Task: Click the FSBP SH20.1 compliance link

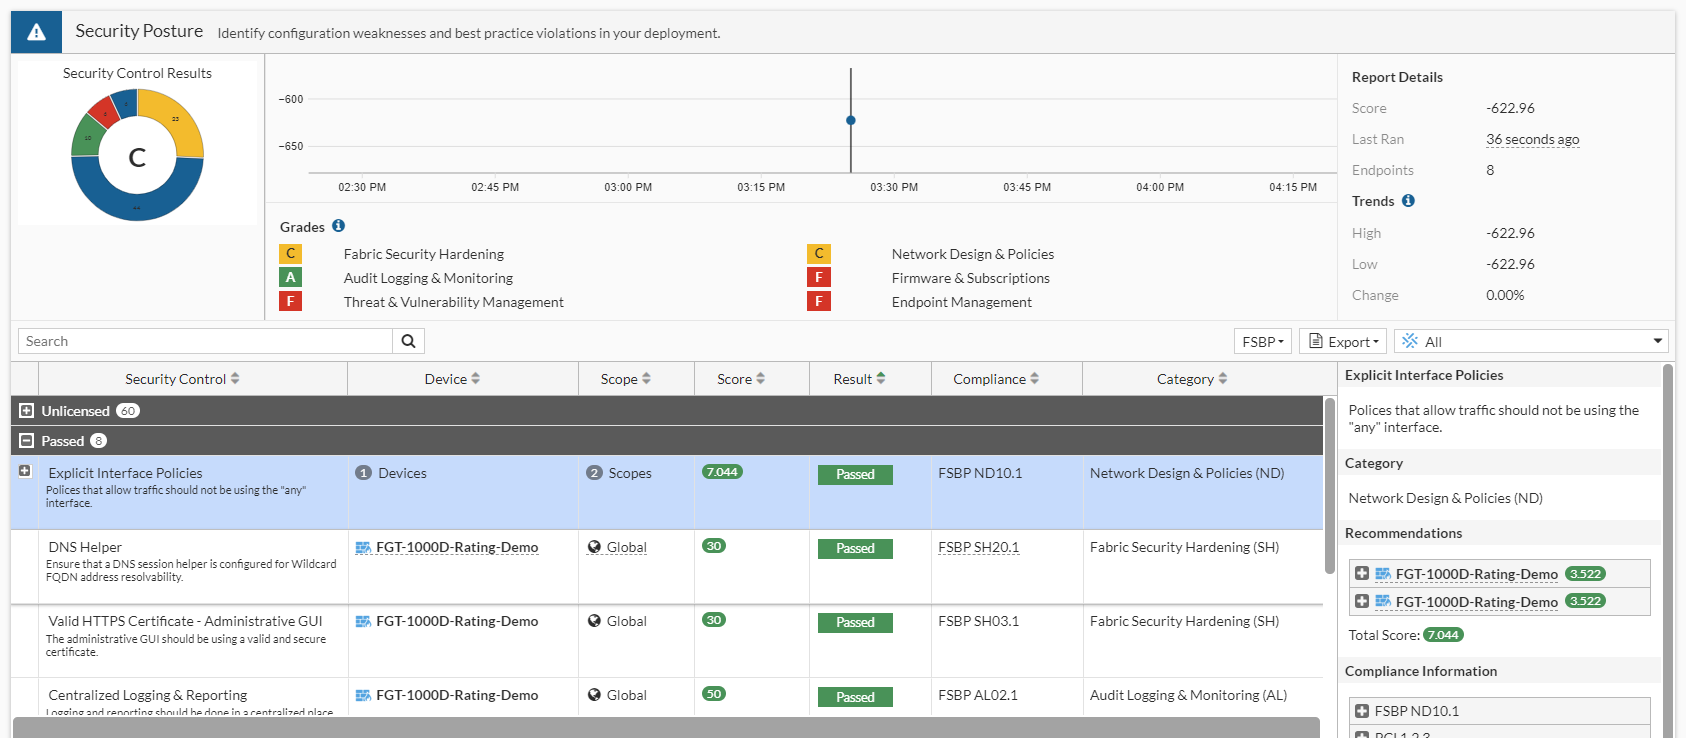Action: coord(978,547)
